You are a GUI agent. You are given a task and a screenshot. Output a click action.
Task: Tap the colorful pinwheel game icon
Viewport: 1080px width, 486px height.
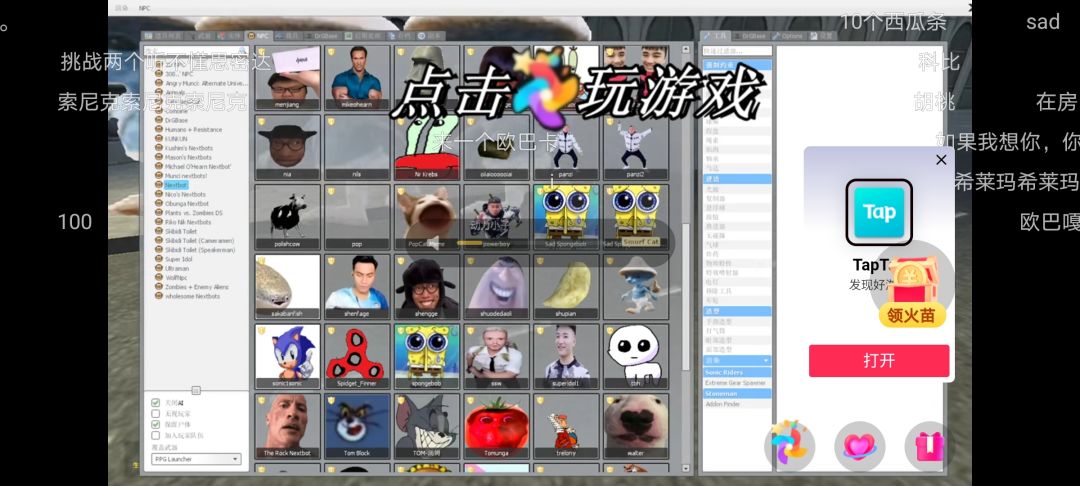[x=789, y=444]
